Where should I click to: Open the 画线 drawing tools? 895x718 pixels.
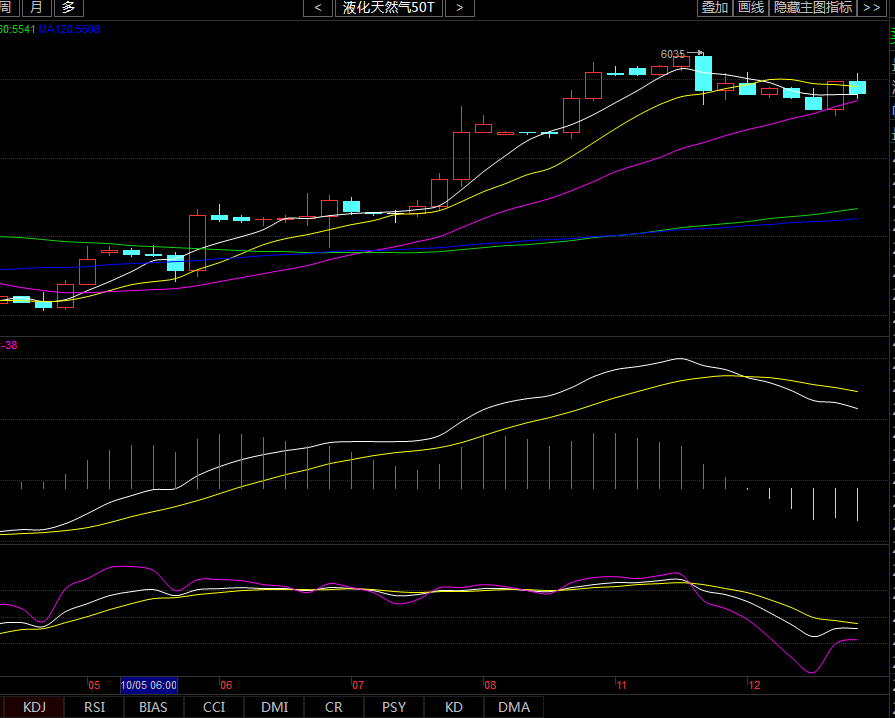(x=750, y=8)
